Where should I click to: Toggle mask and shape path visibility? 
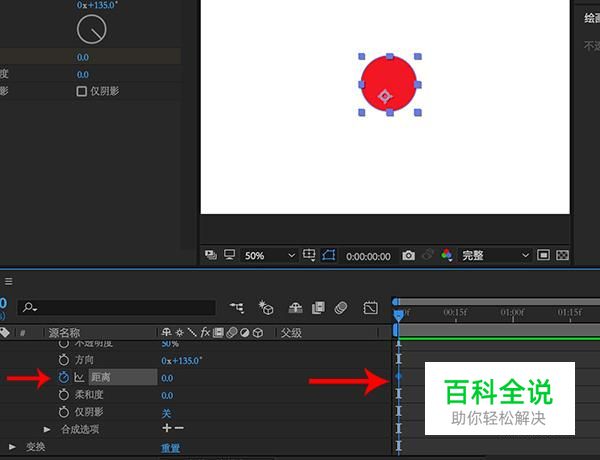[329, 255]
